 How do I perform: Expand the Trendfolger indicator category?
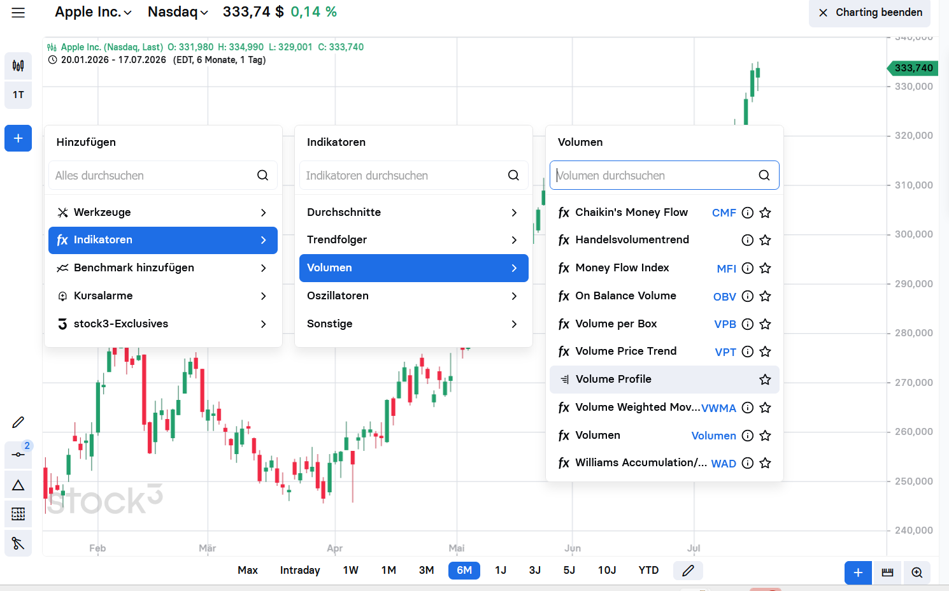(x=414, y=240)
